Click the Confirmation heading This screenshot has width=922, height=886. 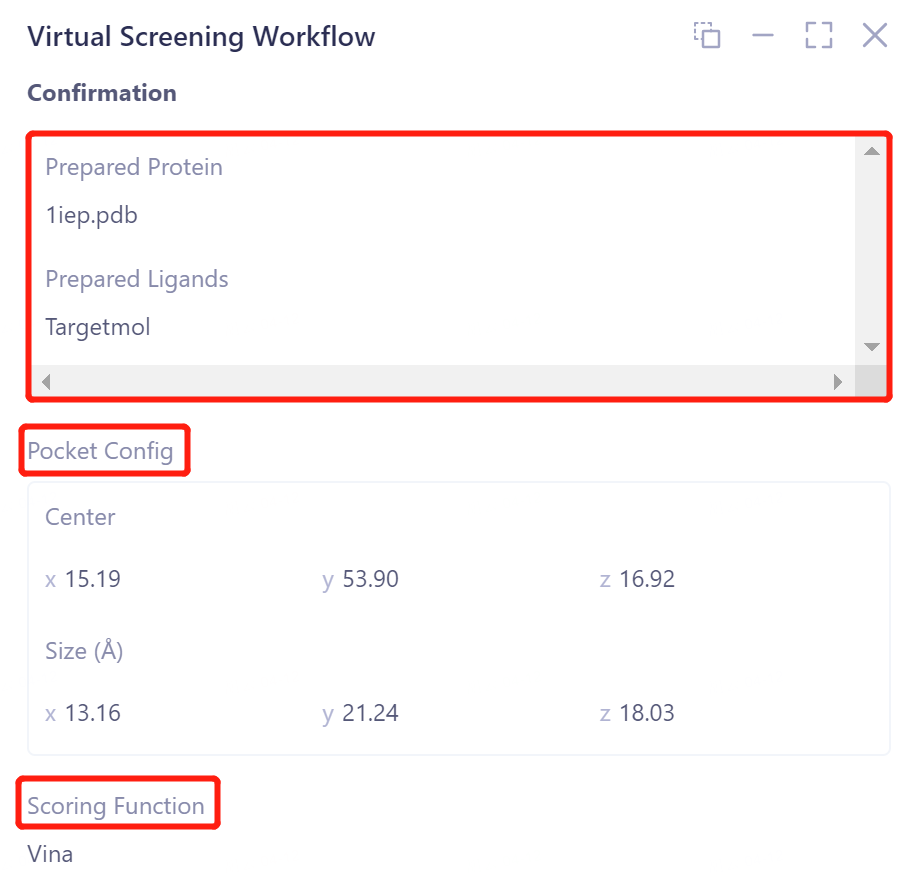tap(102, 93)
